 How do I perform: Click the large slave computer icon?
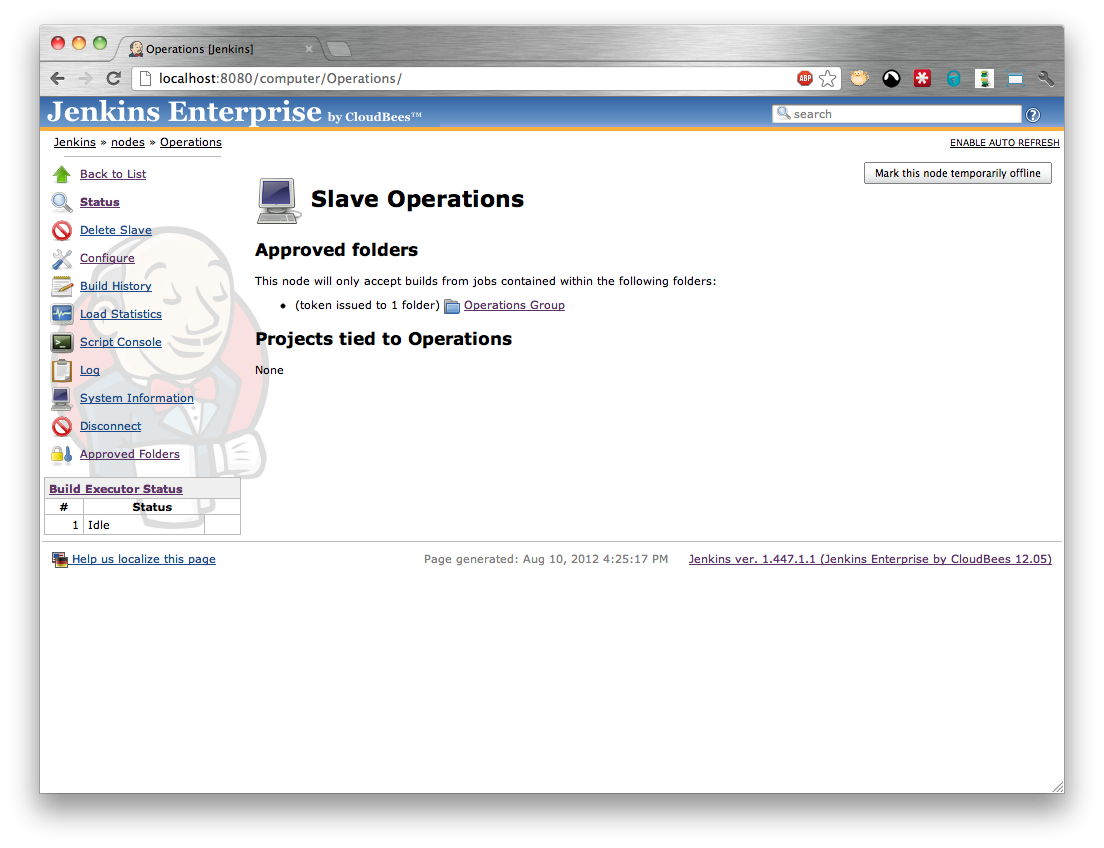279,201
